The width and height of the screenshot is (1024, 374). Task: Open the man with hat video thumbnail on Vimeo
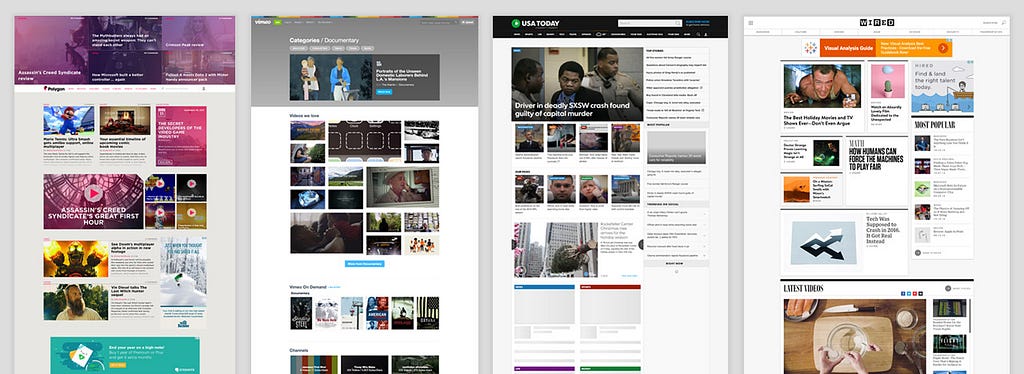[x=402, y=187]
